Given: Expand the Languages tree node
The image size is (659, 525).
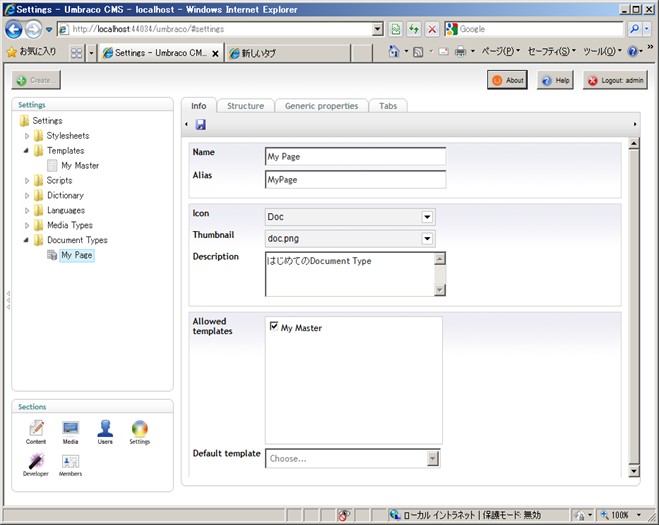Looking at the screenshot, I should point(27,211).
